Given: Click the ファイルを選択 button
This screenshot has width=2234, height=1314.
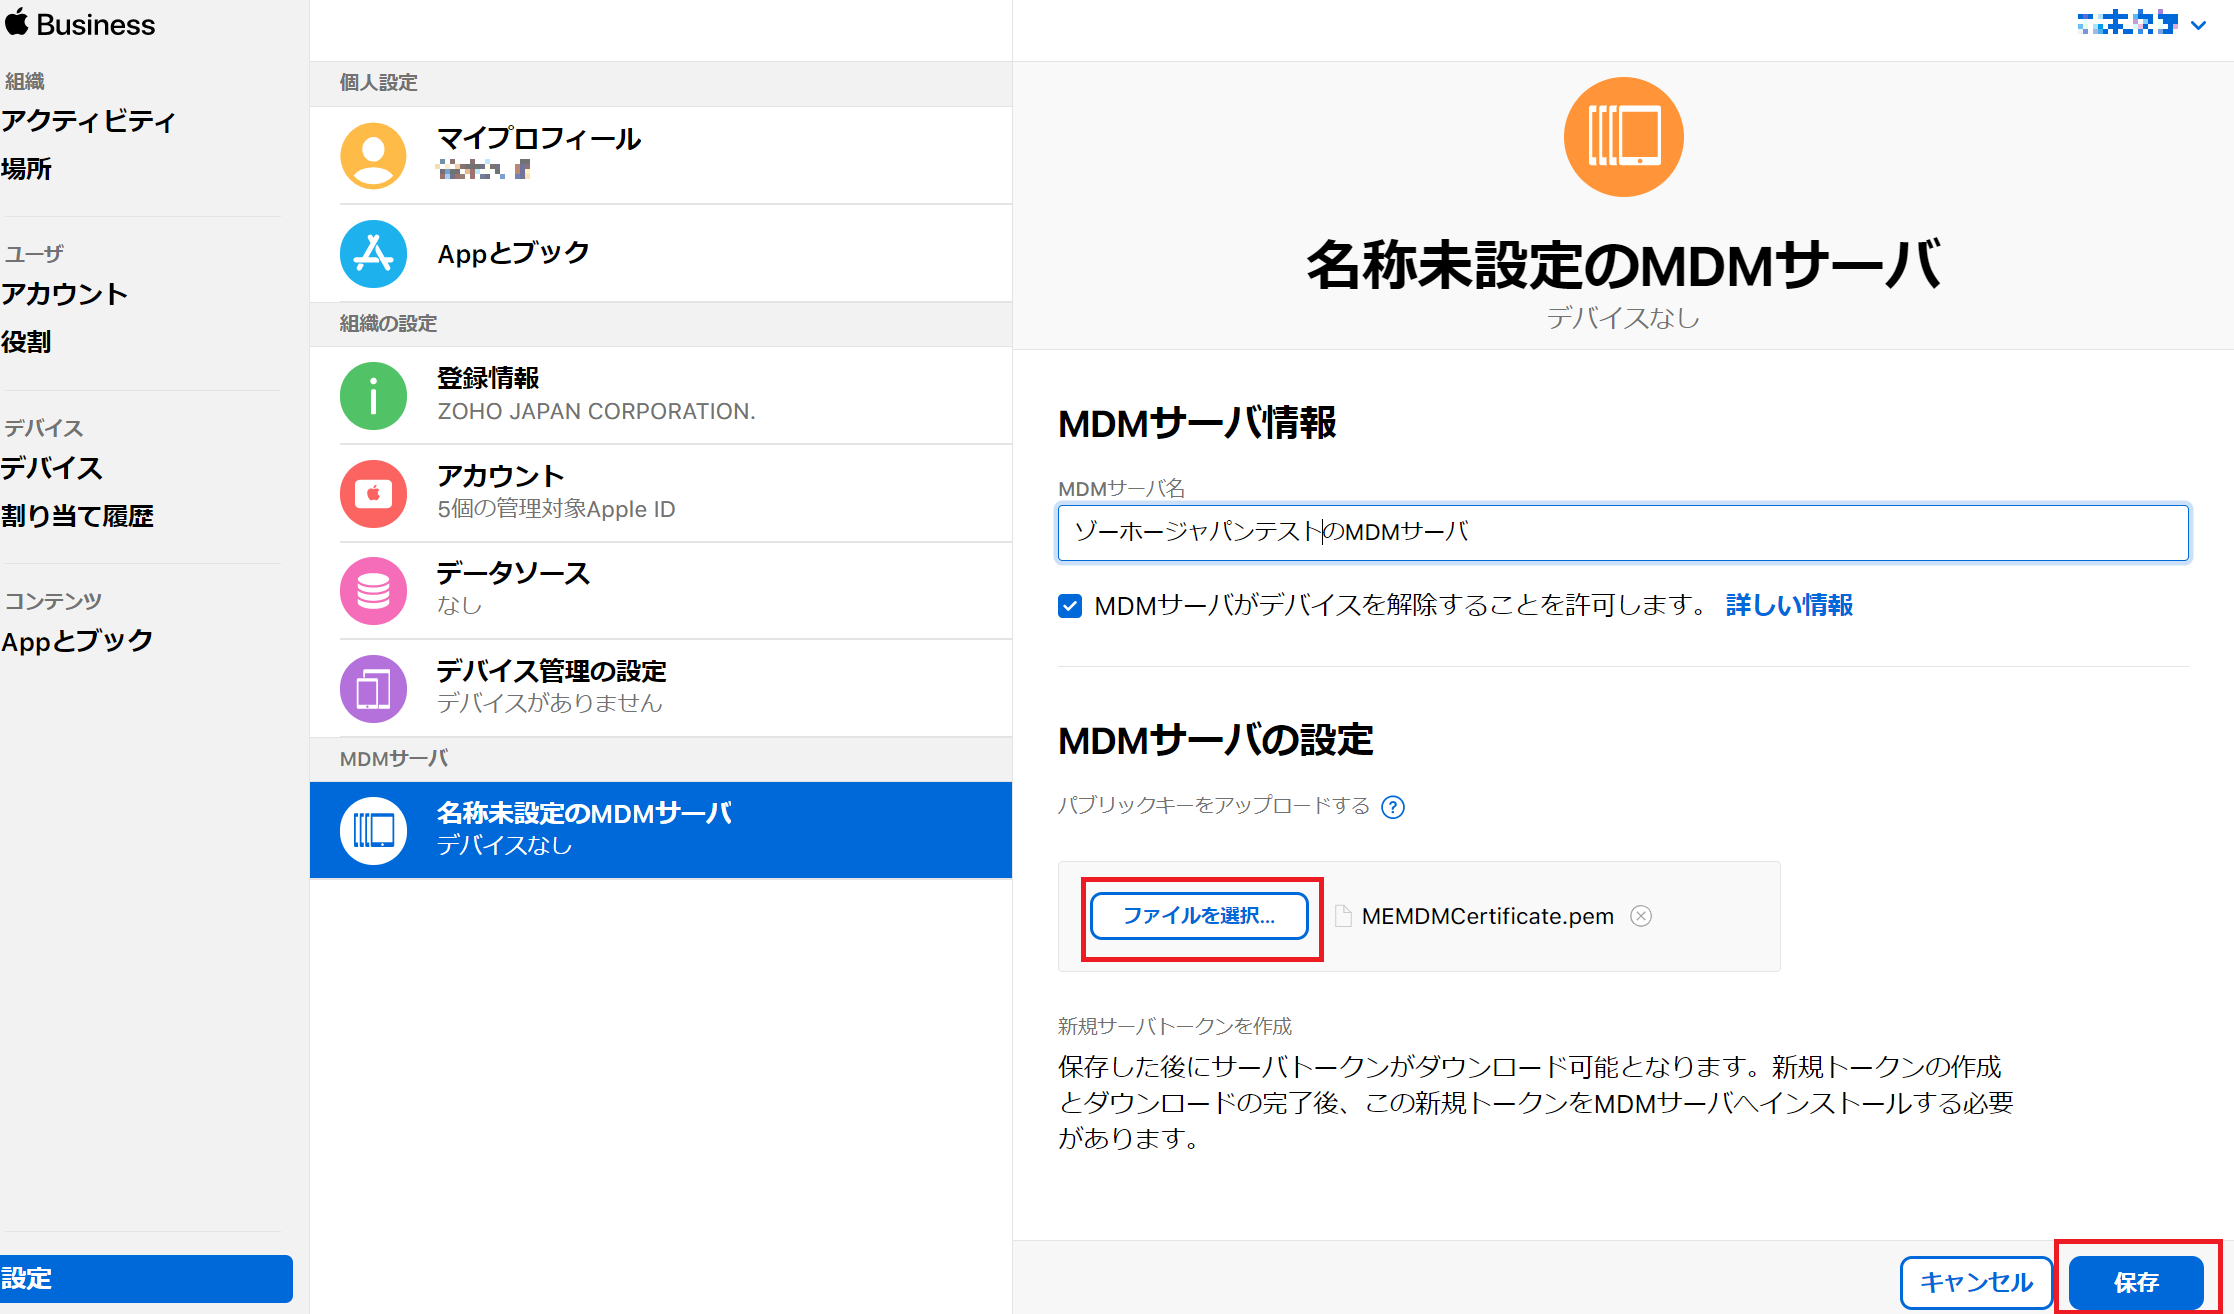Looking at the screenshot, I should coord(1199,916).
